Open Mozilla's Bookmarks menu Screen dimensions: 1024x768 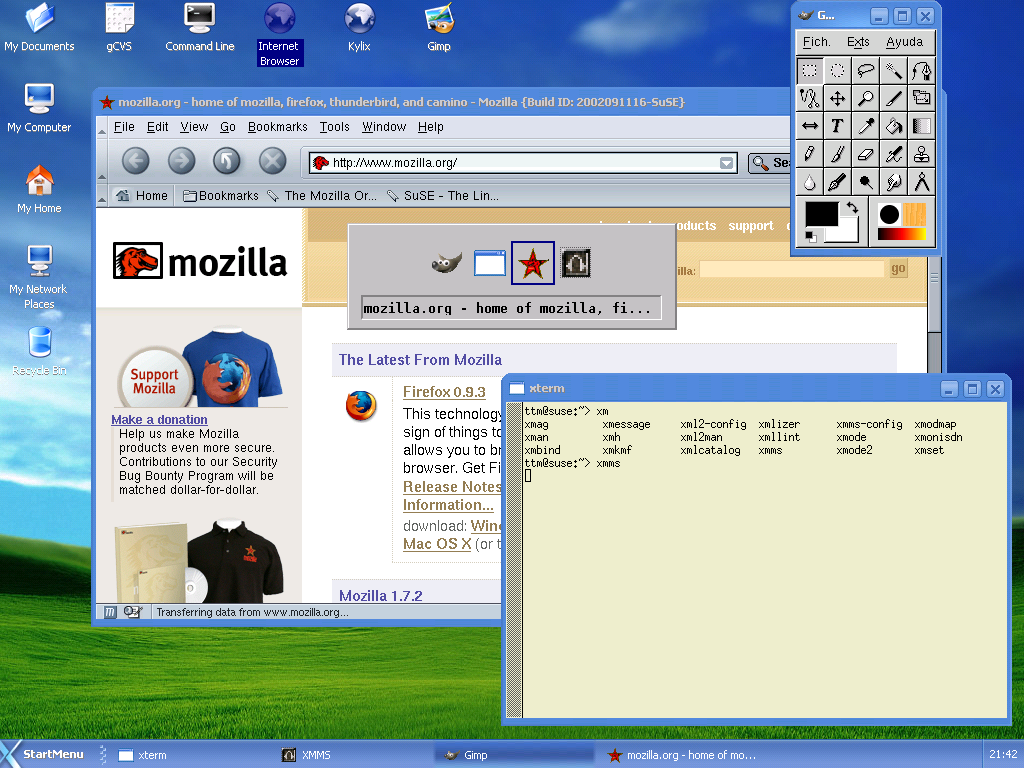coord(278,127)
